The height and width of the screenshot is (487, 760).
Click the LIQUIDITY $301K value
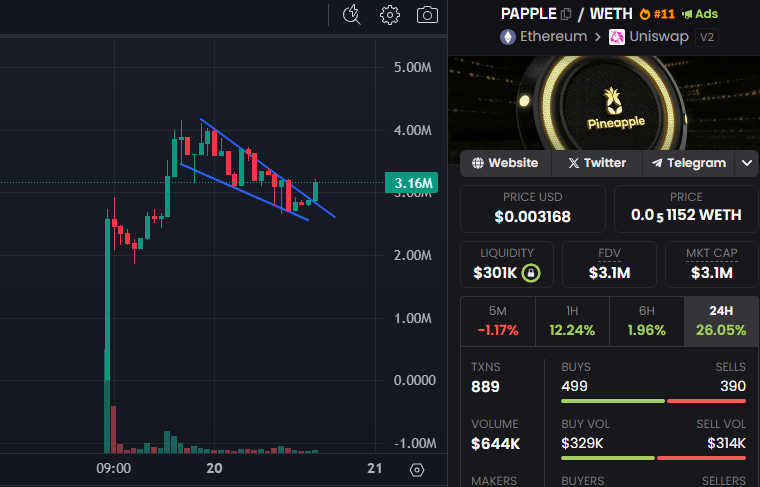[495, 273]
